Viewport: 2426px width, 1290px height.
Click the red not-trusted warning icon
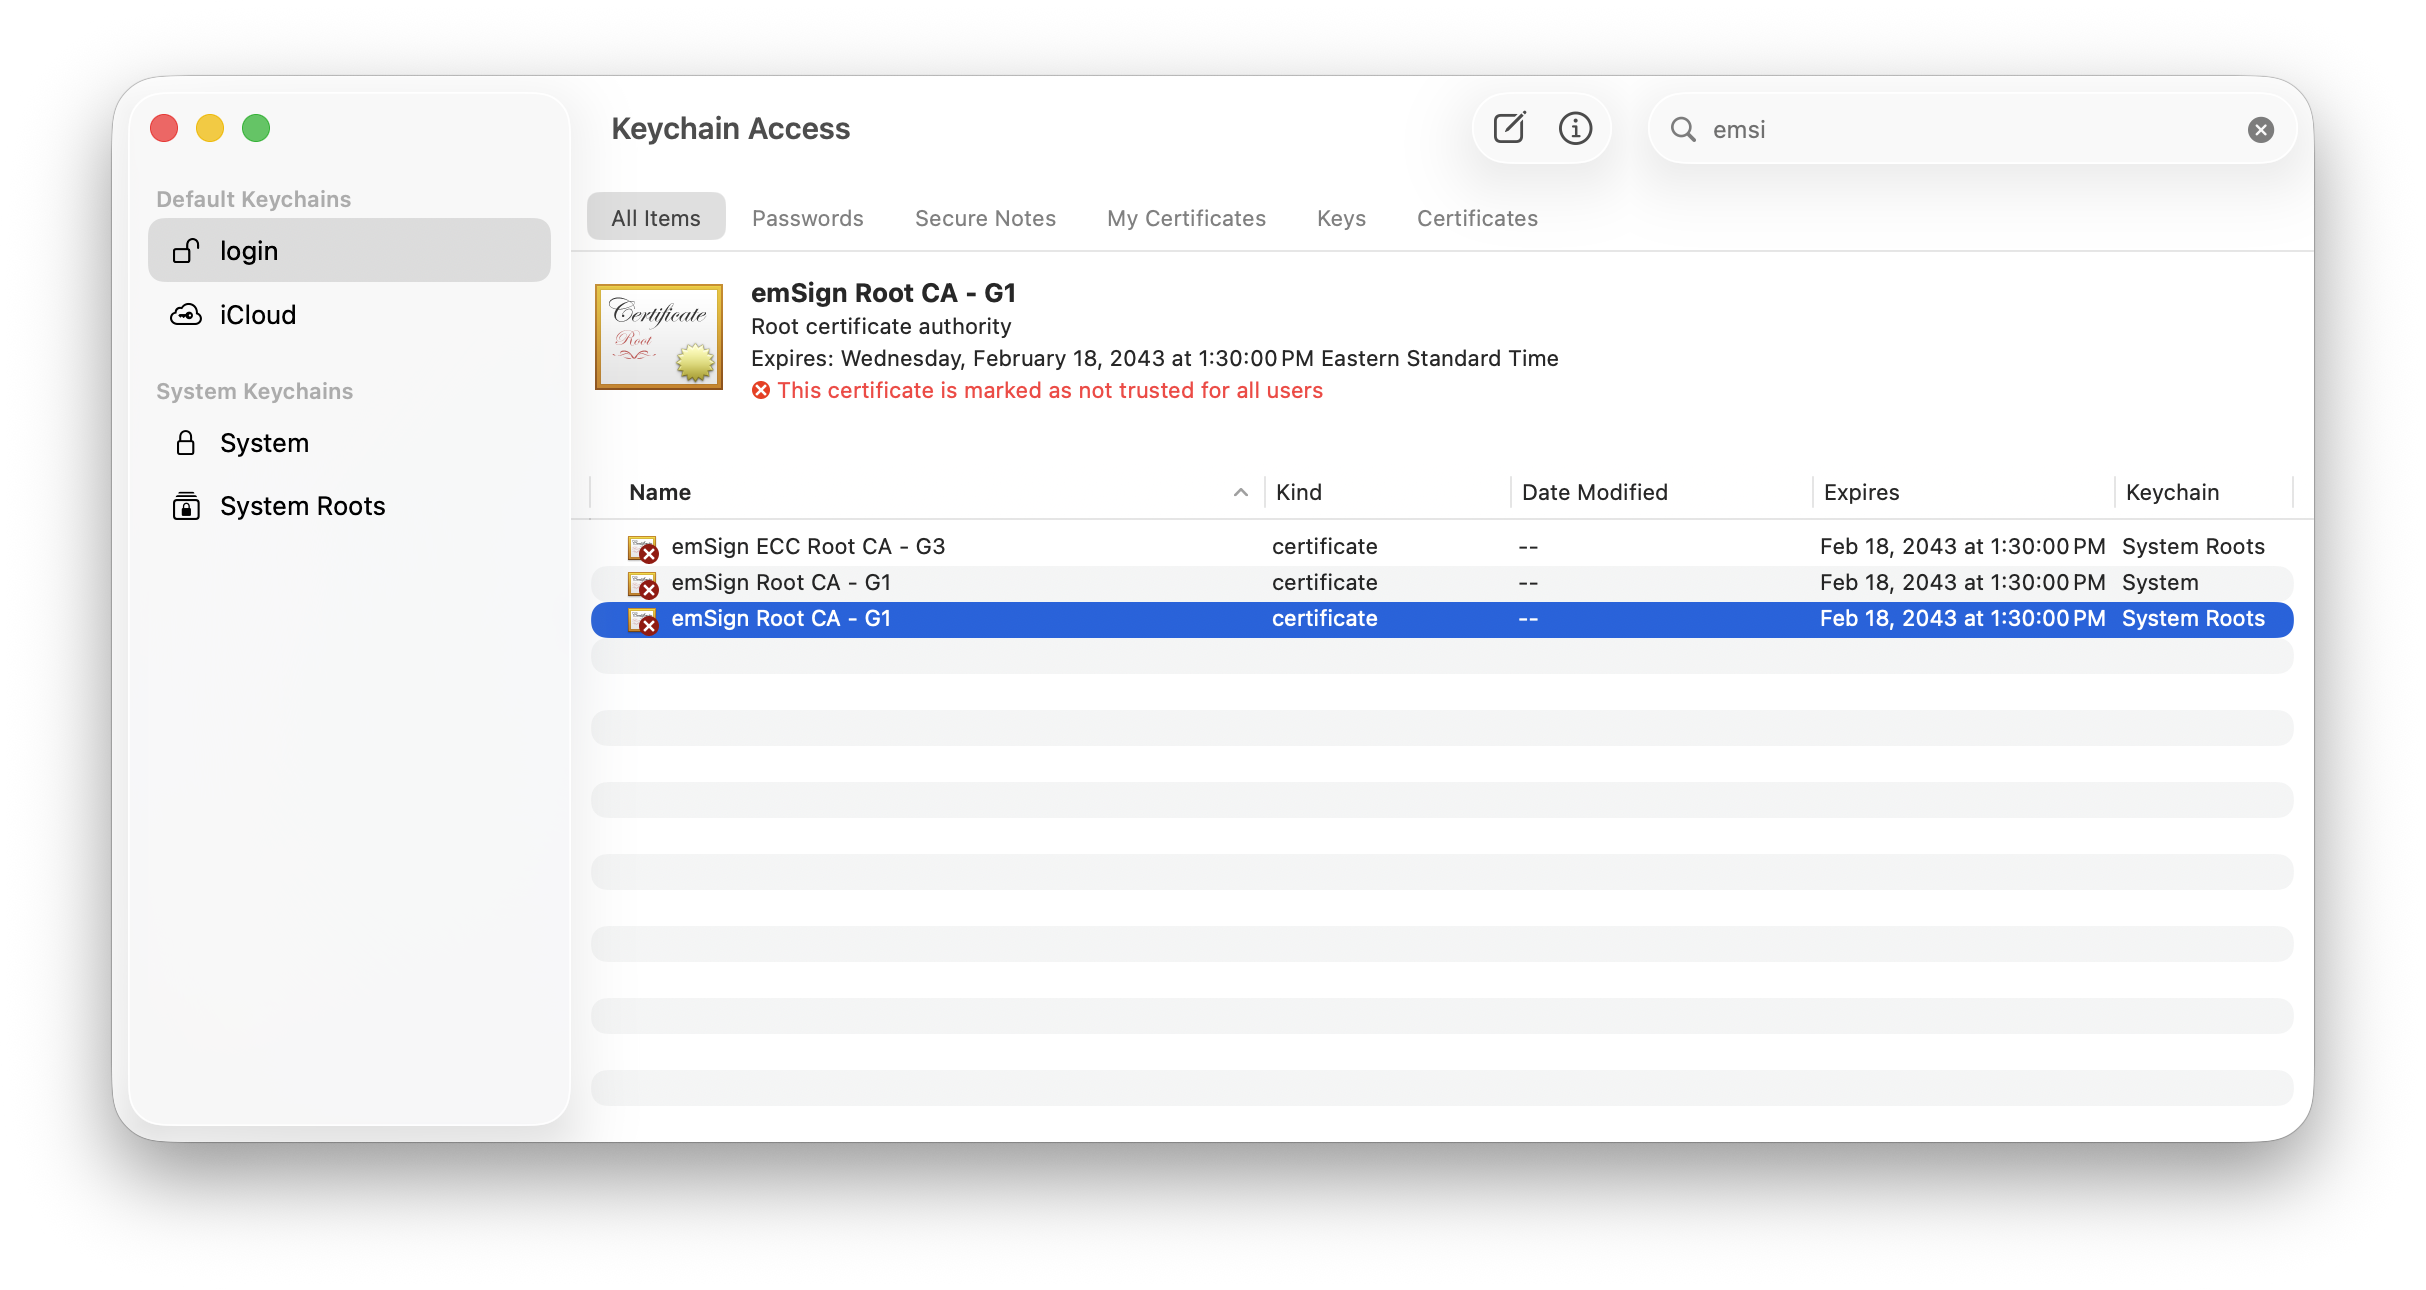761,390
